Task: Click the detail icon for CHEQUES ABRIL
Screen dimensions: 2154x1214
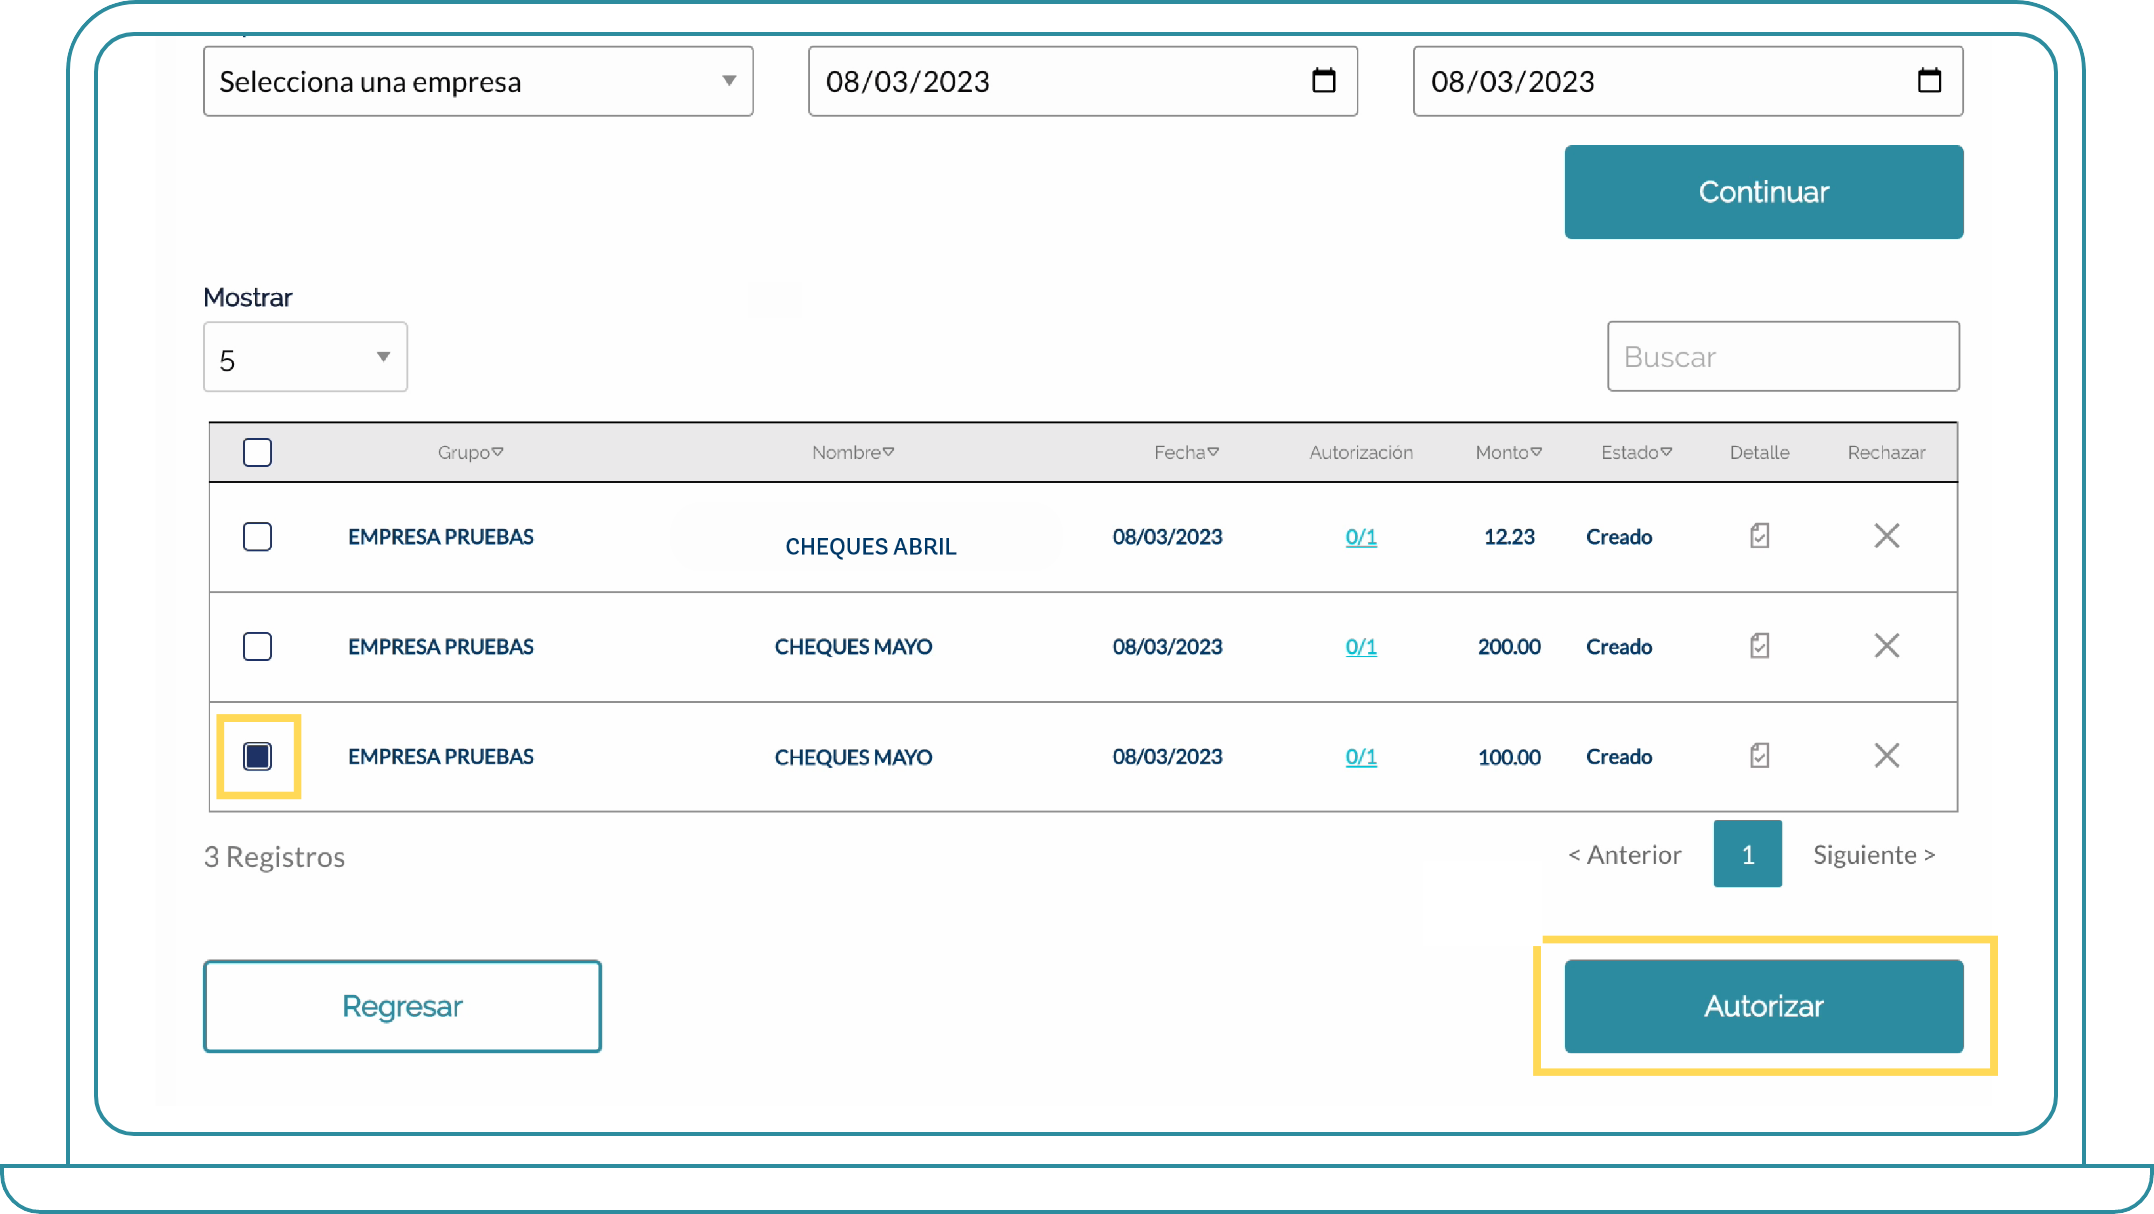Action: 1759,535
